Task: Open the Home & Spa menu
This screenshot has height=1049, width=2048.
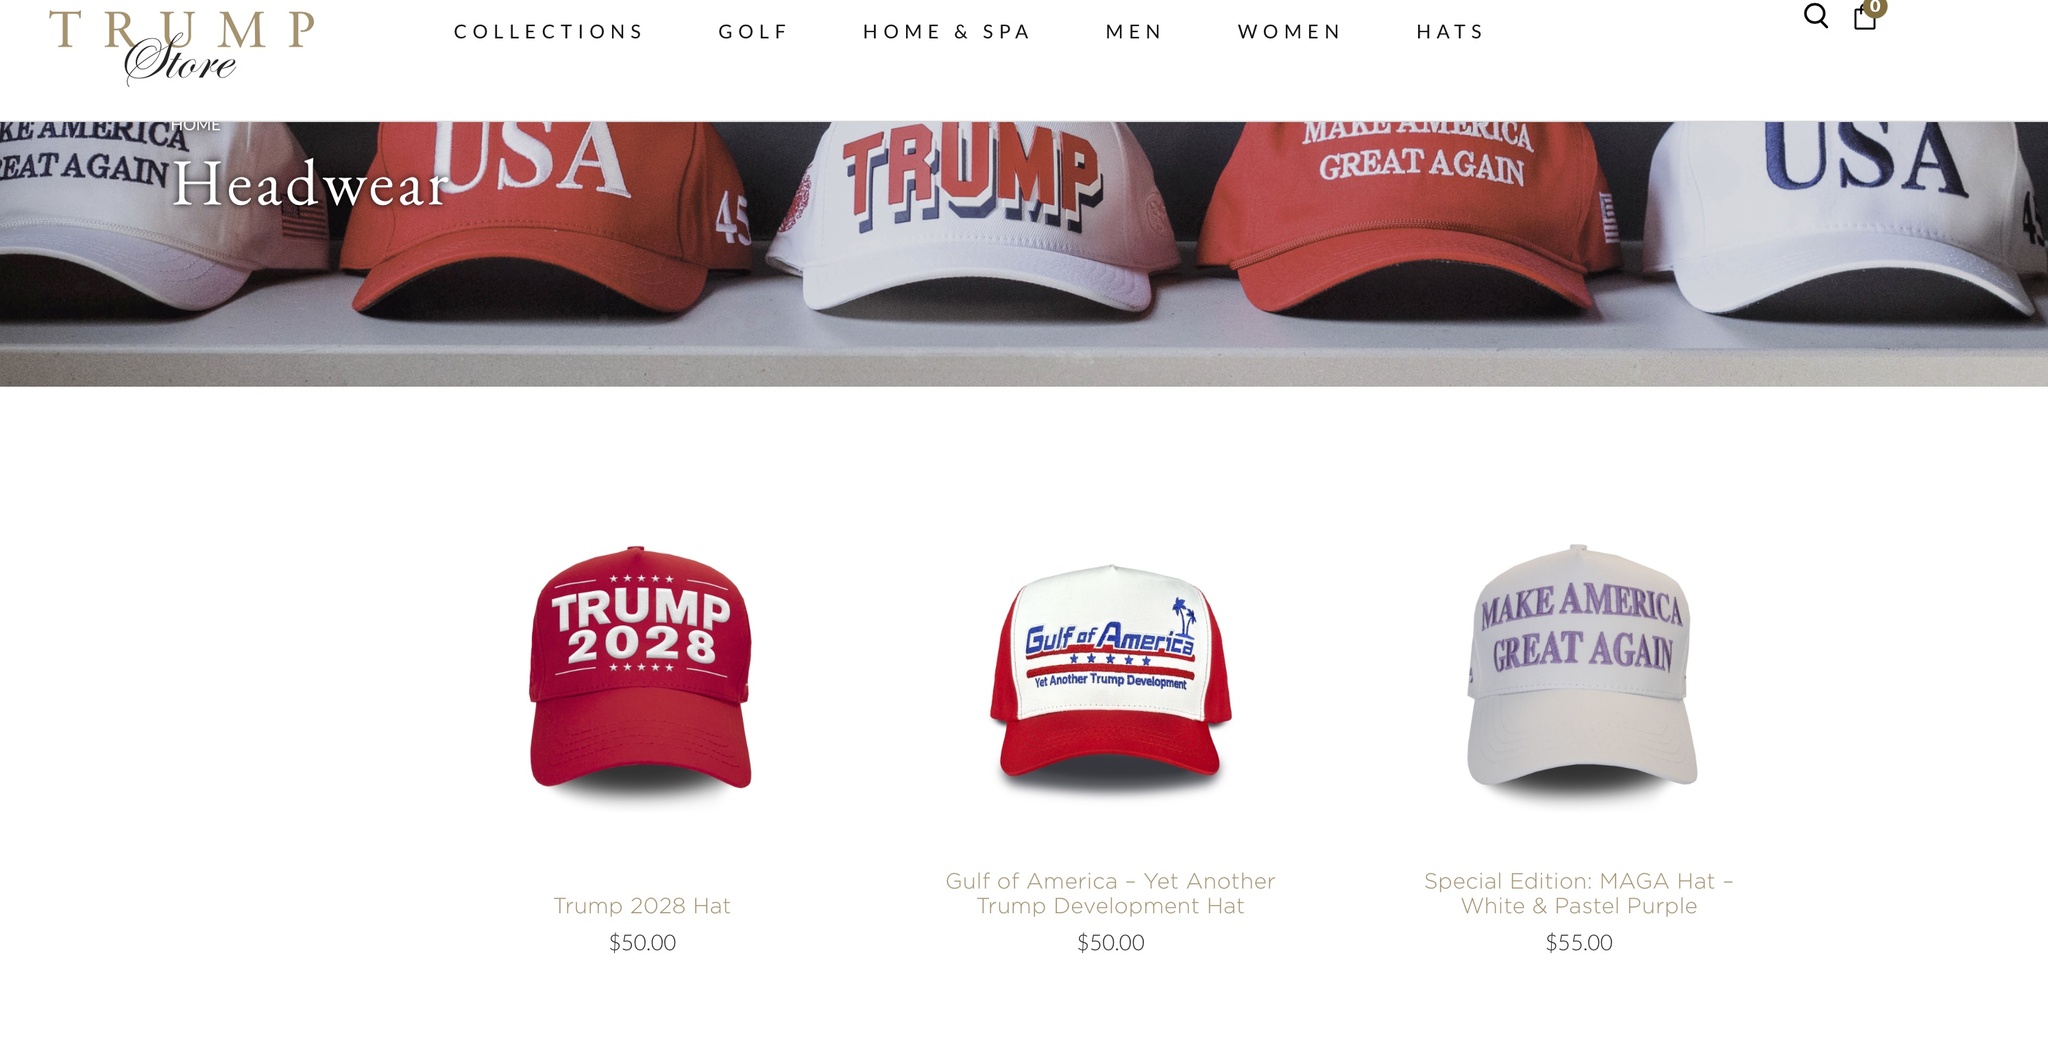Action: click(947, 32)
